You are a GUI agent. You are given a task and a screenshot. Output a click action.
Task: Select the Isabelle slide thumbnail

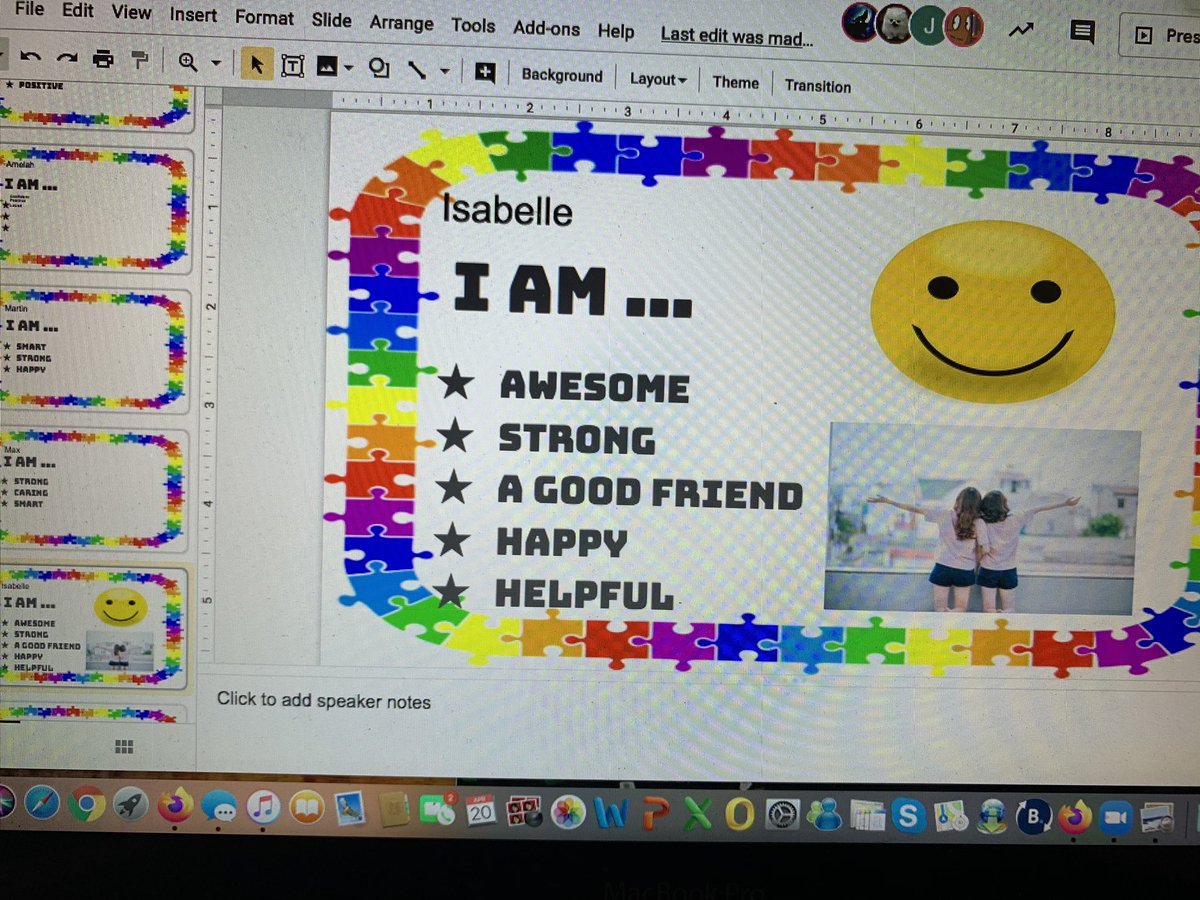pyautogui.click(x=95, y=629)
